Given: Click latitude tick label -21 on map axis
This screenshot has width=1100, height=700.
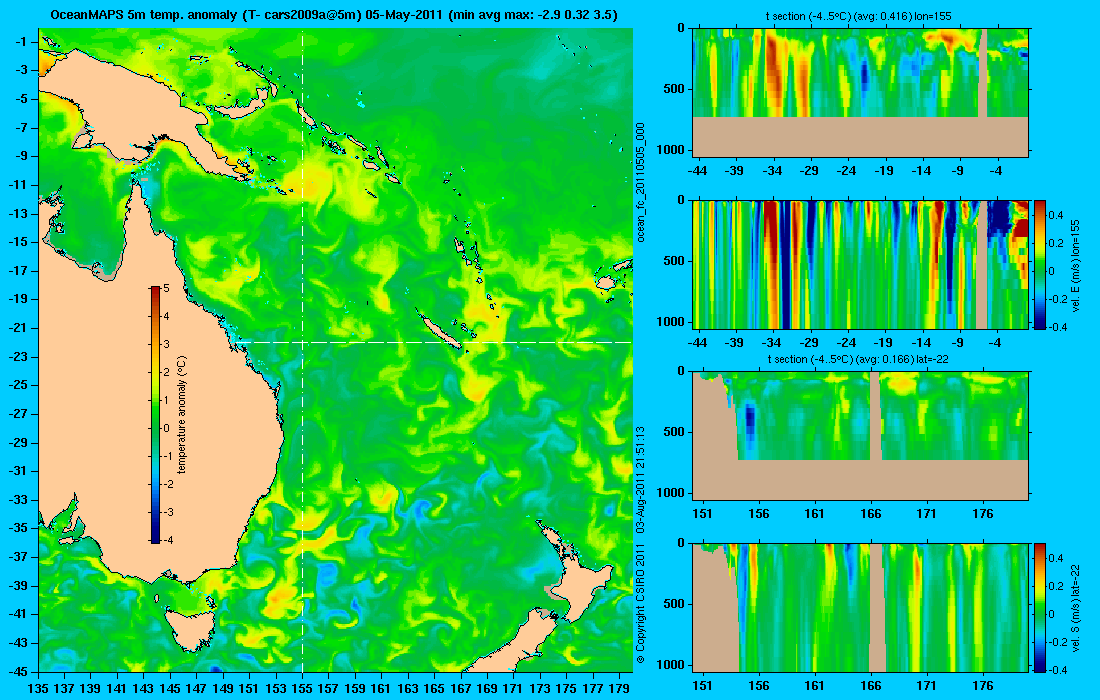Looking at the screenshot, I should (19, 328).
